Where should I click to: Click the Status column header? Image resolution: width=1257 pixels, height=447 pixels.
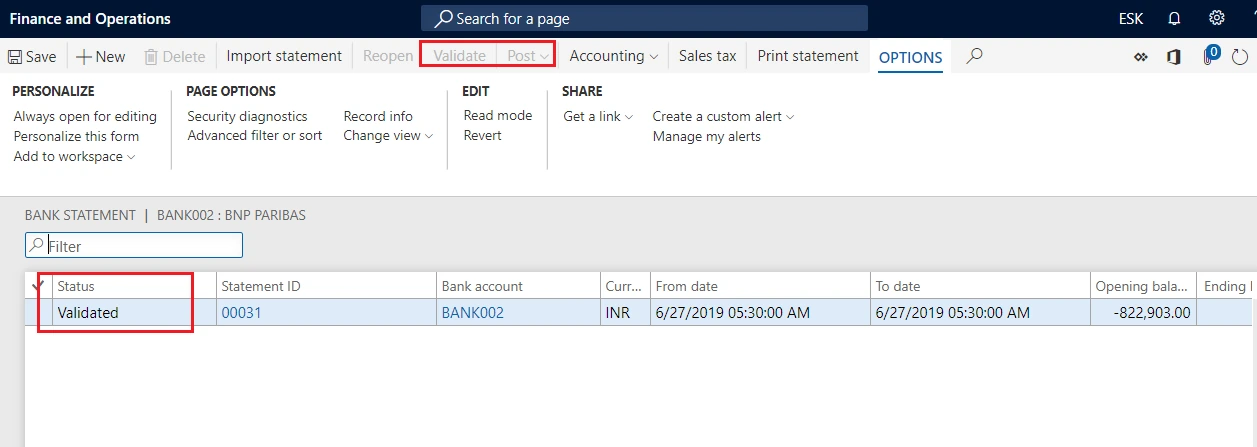(133, 286)
